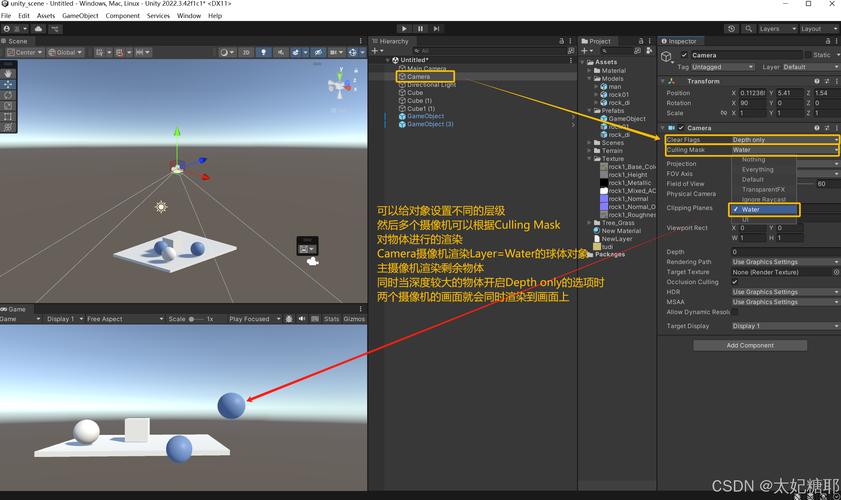Open the global Search magnifier icon
Viewport: 841px width, 500px height.
(748, 28)
